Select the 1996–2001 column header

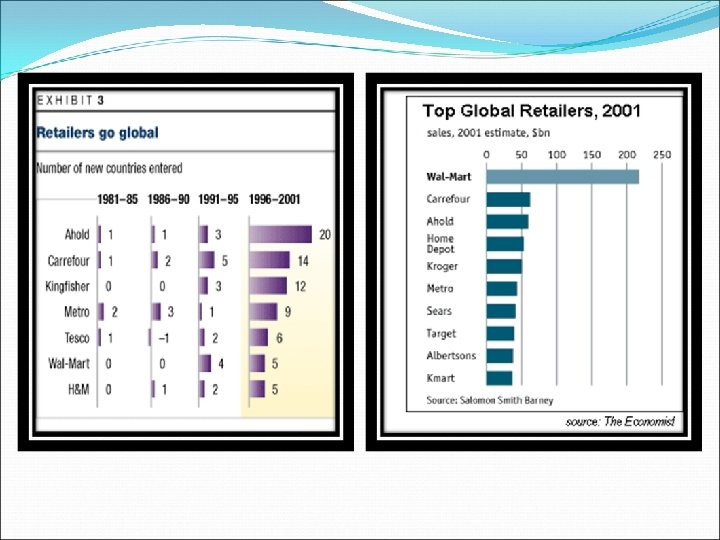[x=275, y=199]
